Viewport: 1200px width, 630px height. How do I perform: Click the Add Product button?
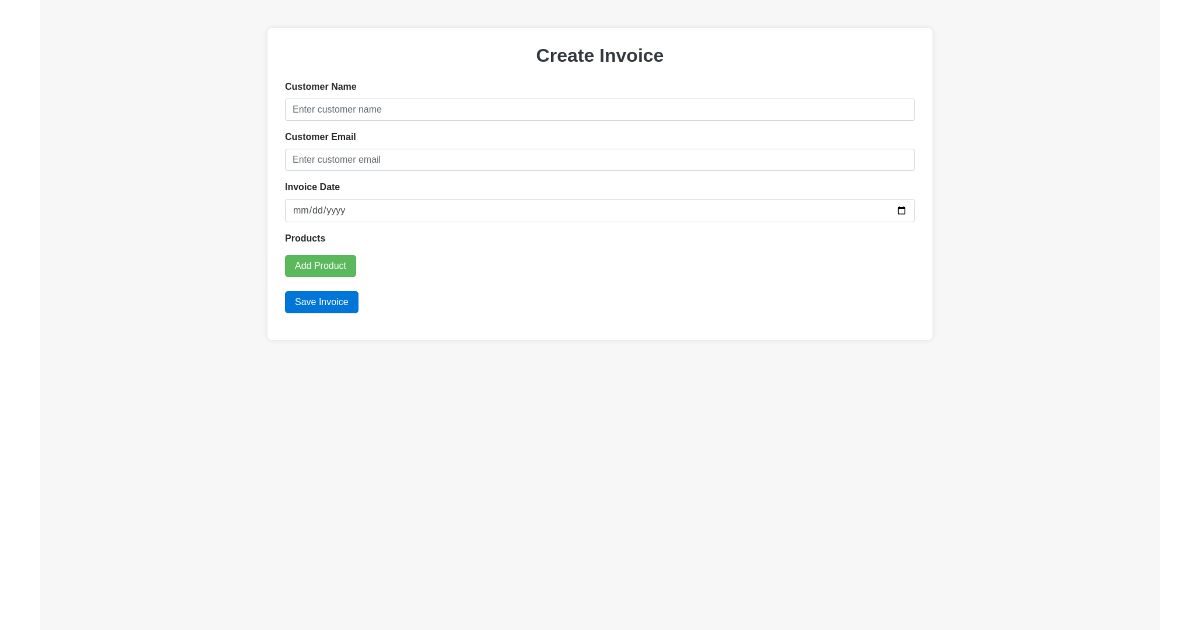320,266
